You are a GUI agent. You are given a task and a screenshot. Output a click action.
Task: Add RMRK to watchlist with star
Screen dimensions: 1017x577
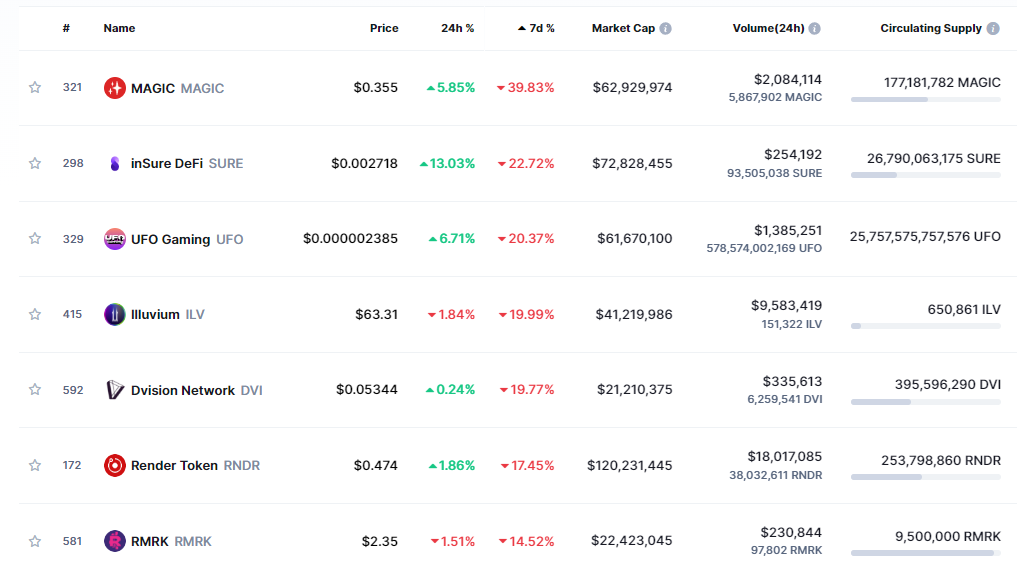(x=35, y=541)
